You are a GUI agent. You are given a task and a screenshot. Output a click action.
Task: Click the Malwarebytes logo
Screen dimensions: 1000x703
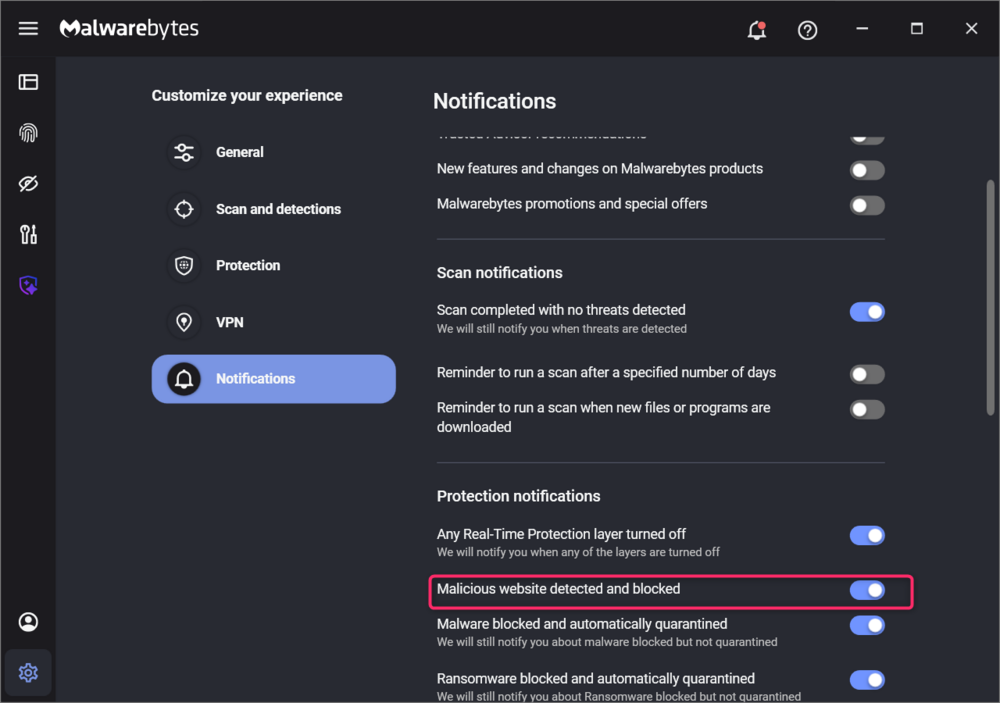click(x=129, y=29)
